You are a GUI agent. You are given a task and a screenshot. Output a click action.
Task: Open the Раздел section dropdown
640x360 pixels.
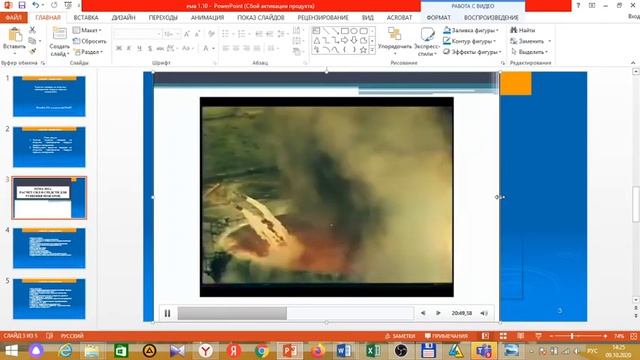click(x=88, y=52)
